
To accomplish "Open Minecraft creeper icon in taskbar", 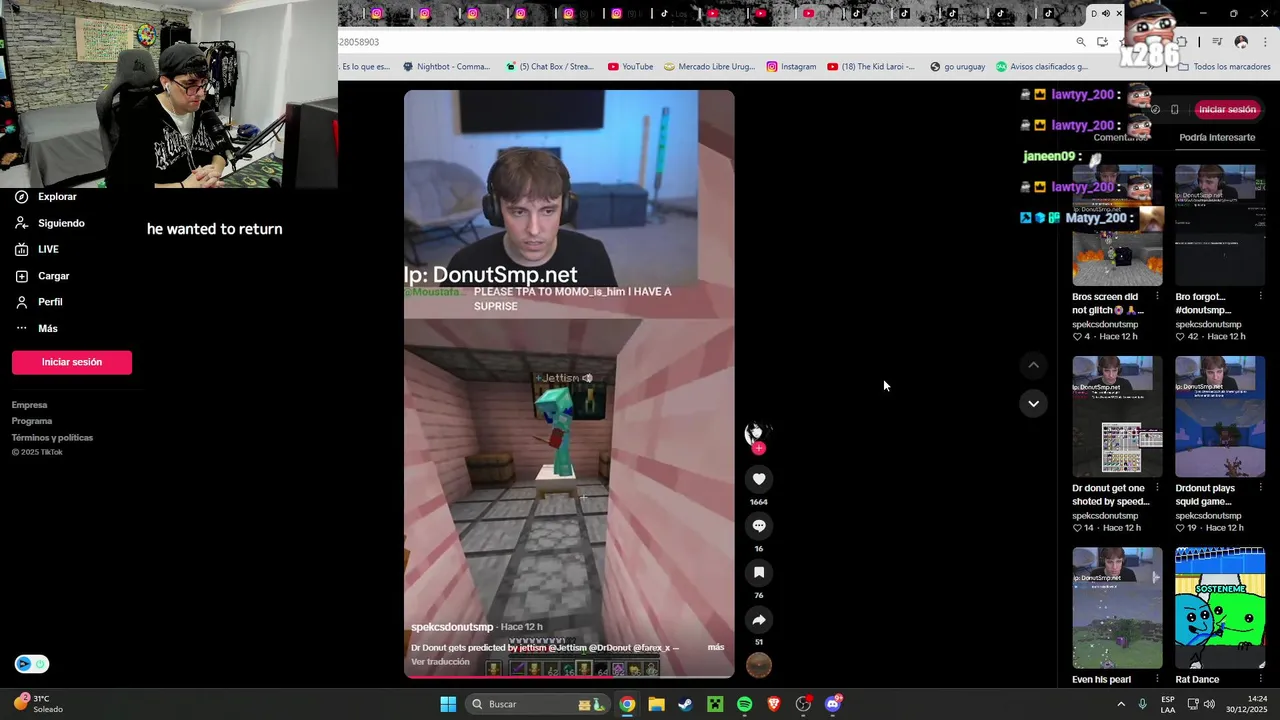I will tap(715, 704).
